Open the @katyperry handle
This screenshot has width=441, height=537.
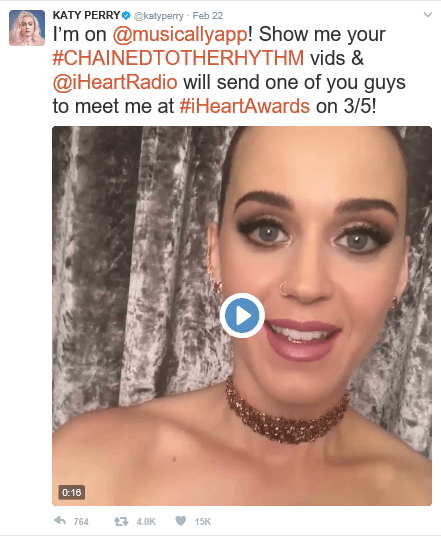159,16
